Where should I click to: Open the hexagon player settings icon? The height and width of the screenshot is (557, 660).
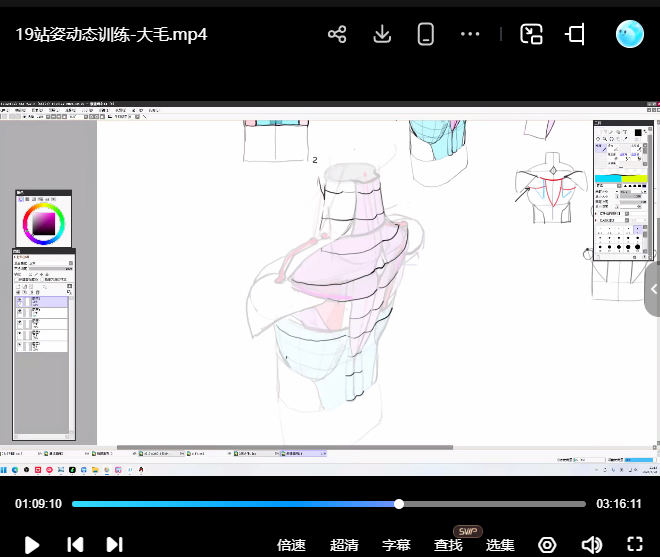[x=547, y=545]
